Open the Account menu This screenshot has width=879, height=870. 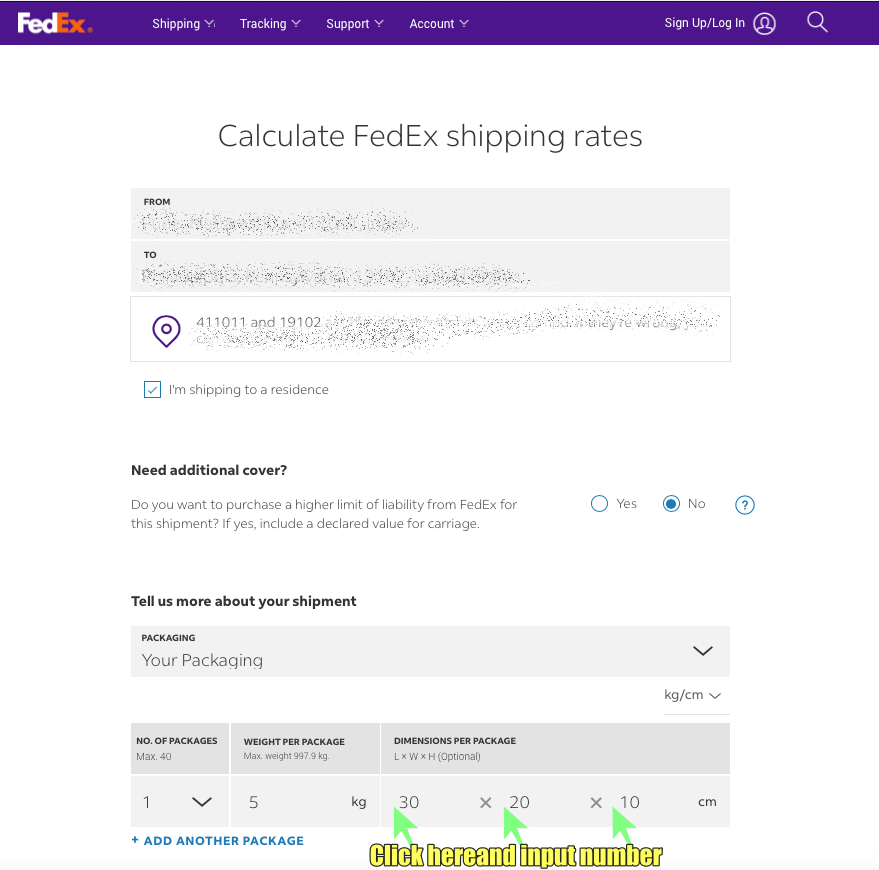[x=439, y=23]
